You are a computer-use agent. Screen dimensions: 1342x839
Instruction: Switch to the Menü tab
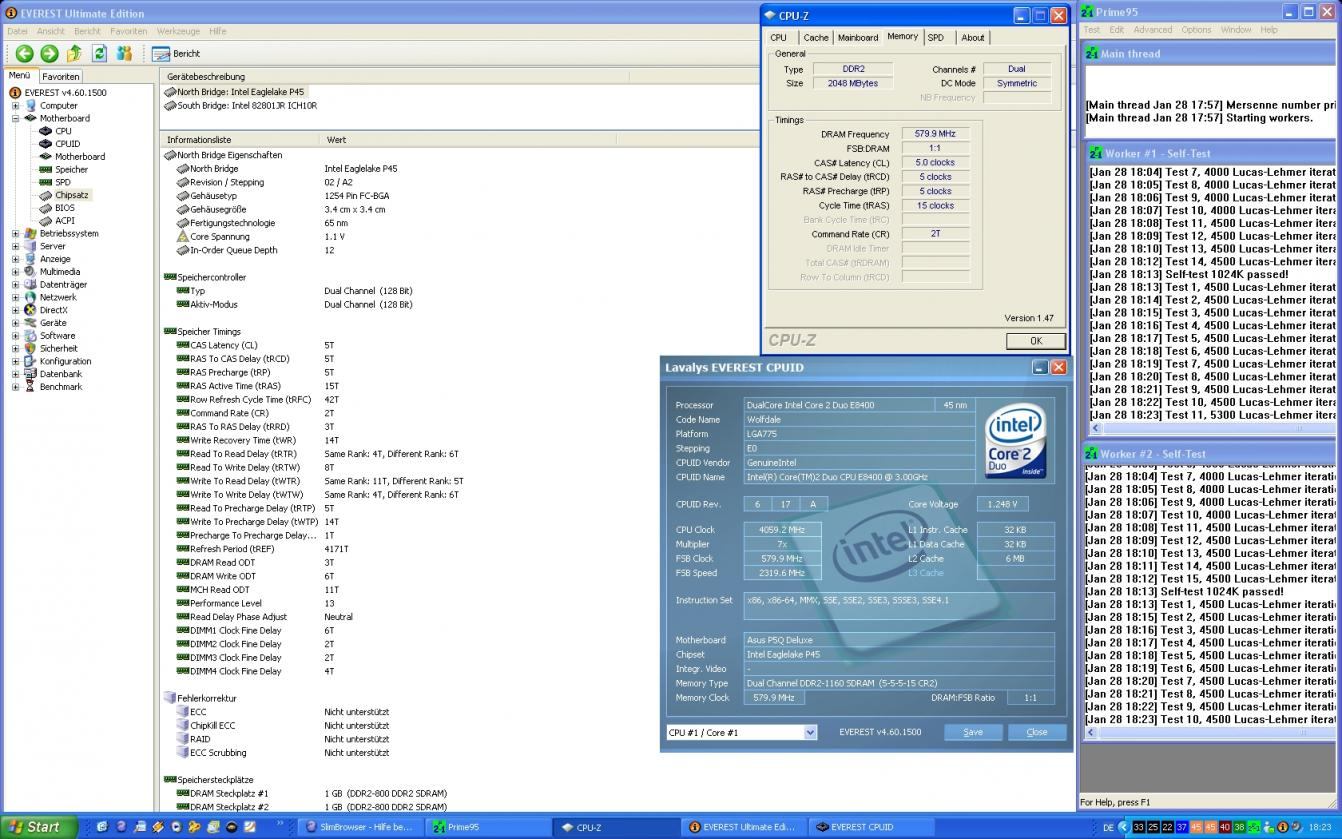coord(19,75)
